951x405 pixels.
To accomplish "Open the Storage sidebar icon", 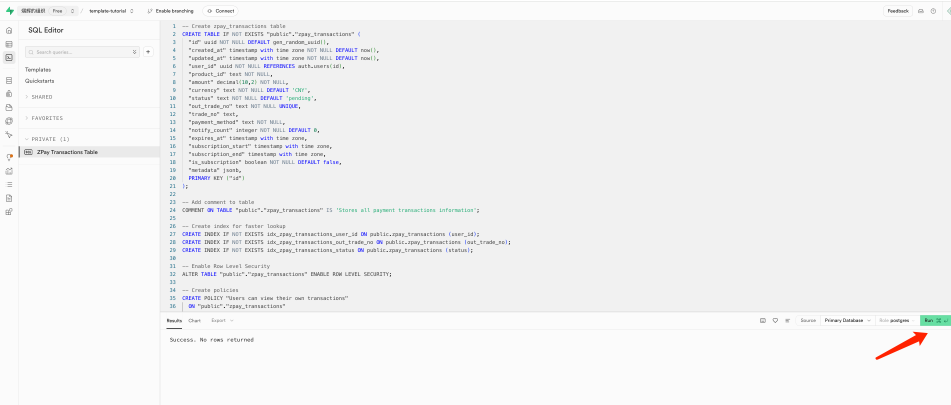I will click(9, 107).
